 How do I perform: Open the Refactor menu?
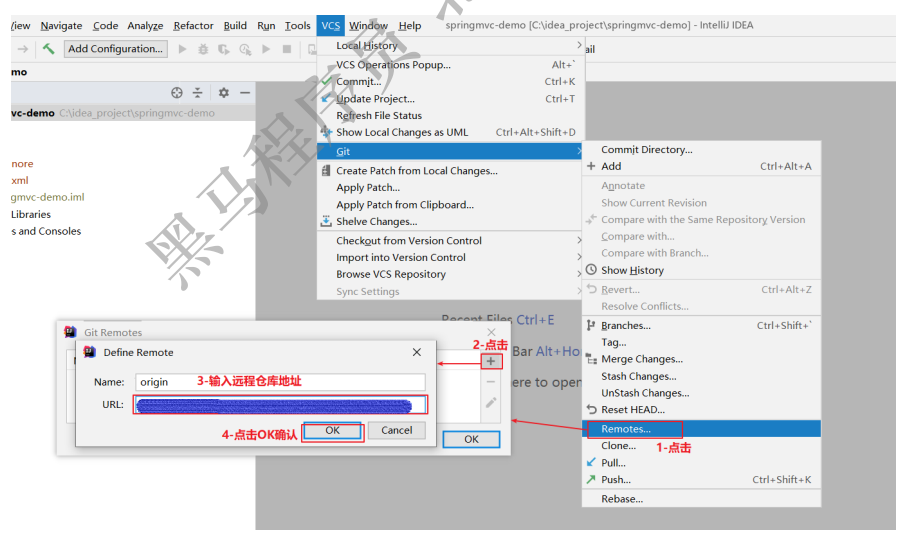193,25
